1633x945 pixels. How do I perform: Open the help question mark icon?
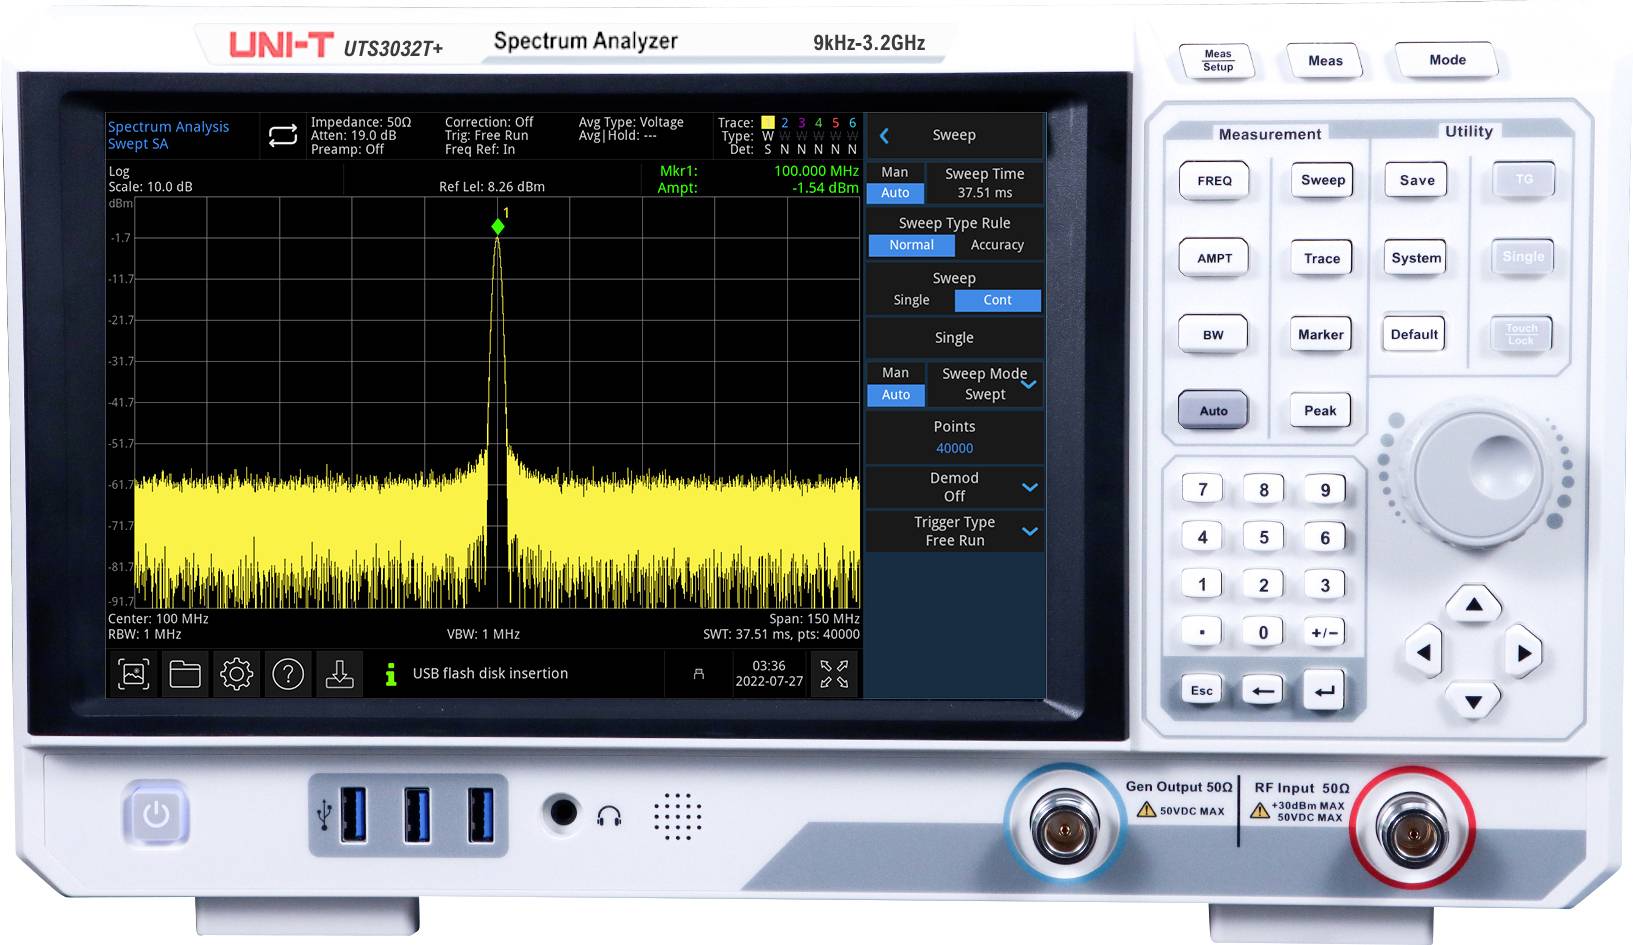coord(288,674)
